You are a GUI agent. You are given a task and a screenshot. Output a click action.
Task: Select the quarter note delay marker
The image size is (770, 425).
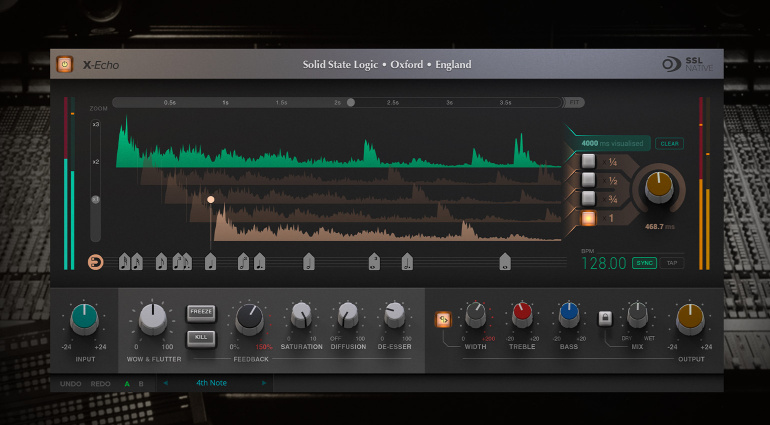click(x=211, y=262)
